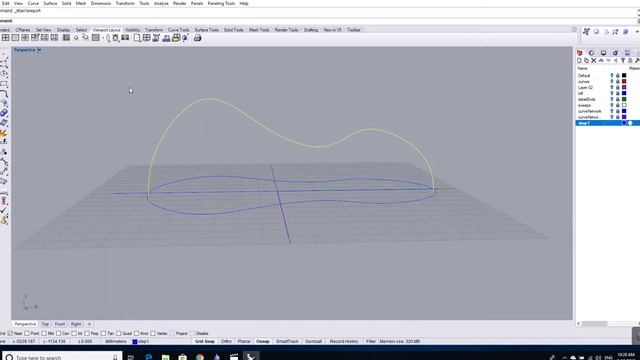
Task: Toggle the Gumball status button
Action: click(x=313, y=341)
